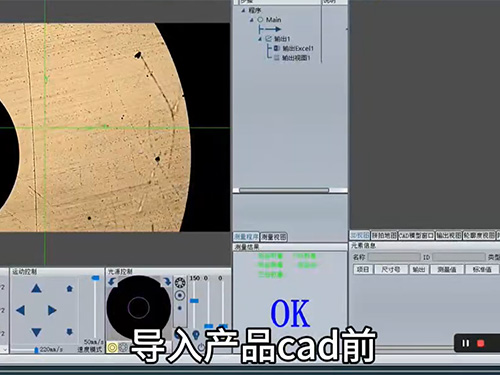Lower Z axis with the small down arrow
This screenshot has width=500, height=375.
(69, 332)
